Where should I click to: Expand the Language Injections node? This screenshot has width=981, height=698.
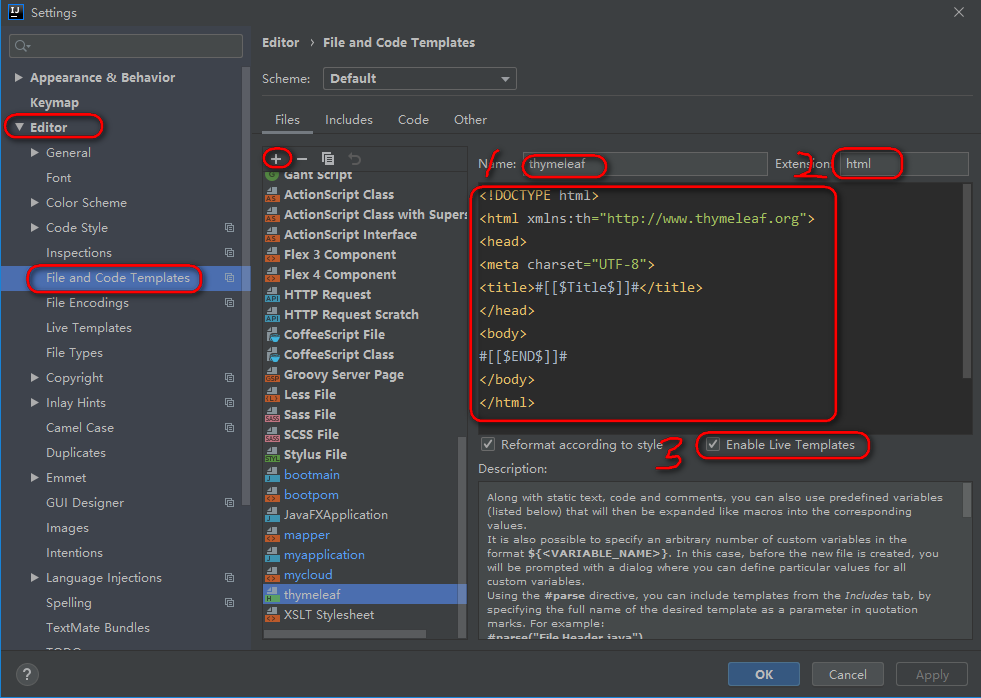35,578
